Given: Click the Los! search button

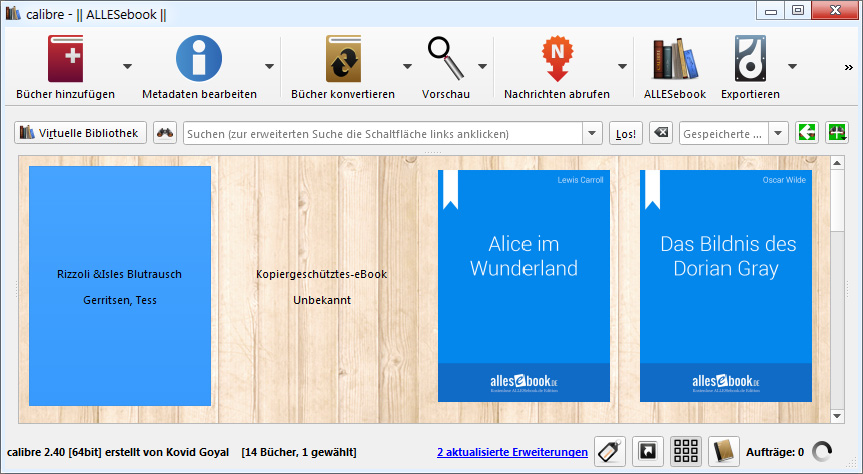Looking at the screenshot, I should coord(626,134).
